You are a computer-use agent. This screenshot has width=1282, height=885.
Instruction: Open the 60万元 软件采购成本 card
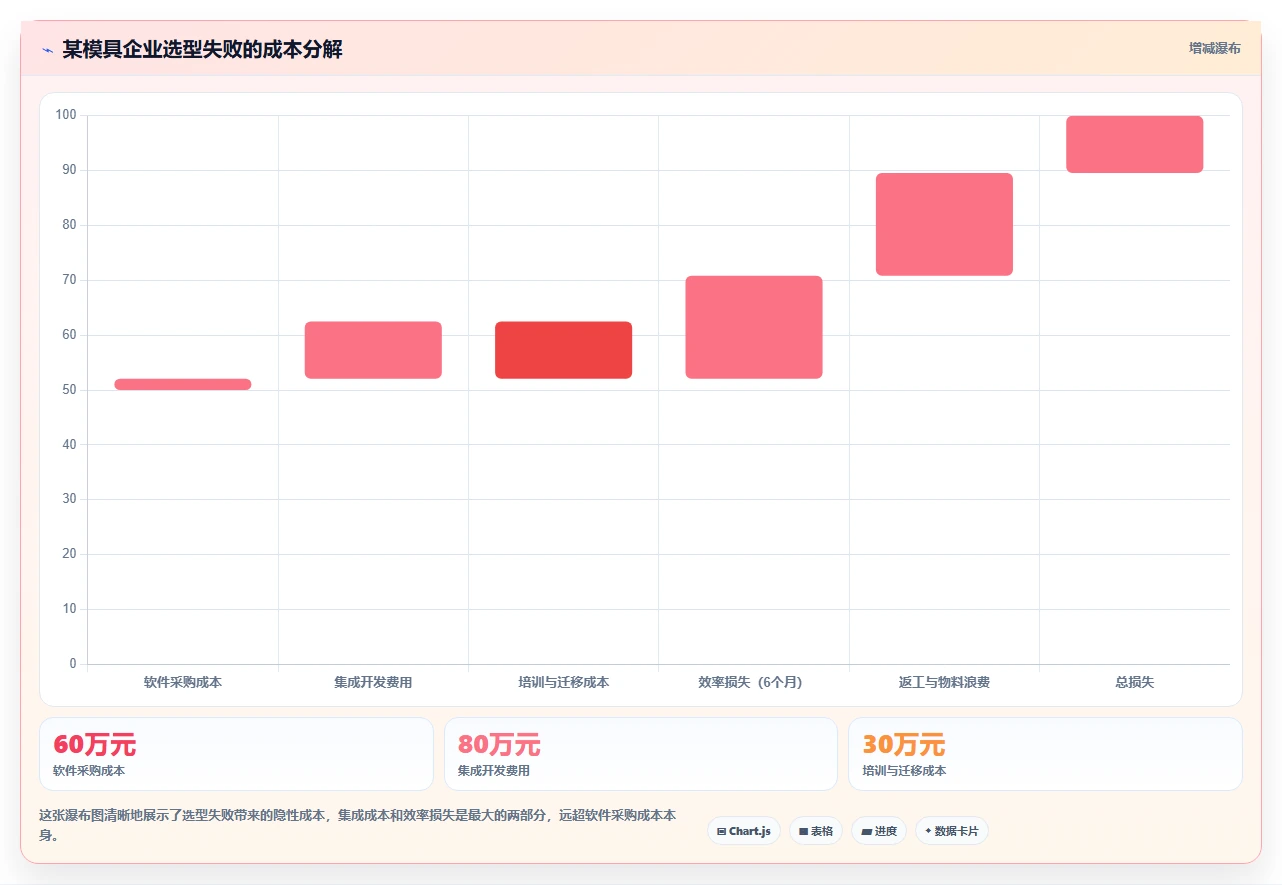236,754
